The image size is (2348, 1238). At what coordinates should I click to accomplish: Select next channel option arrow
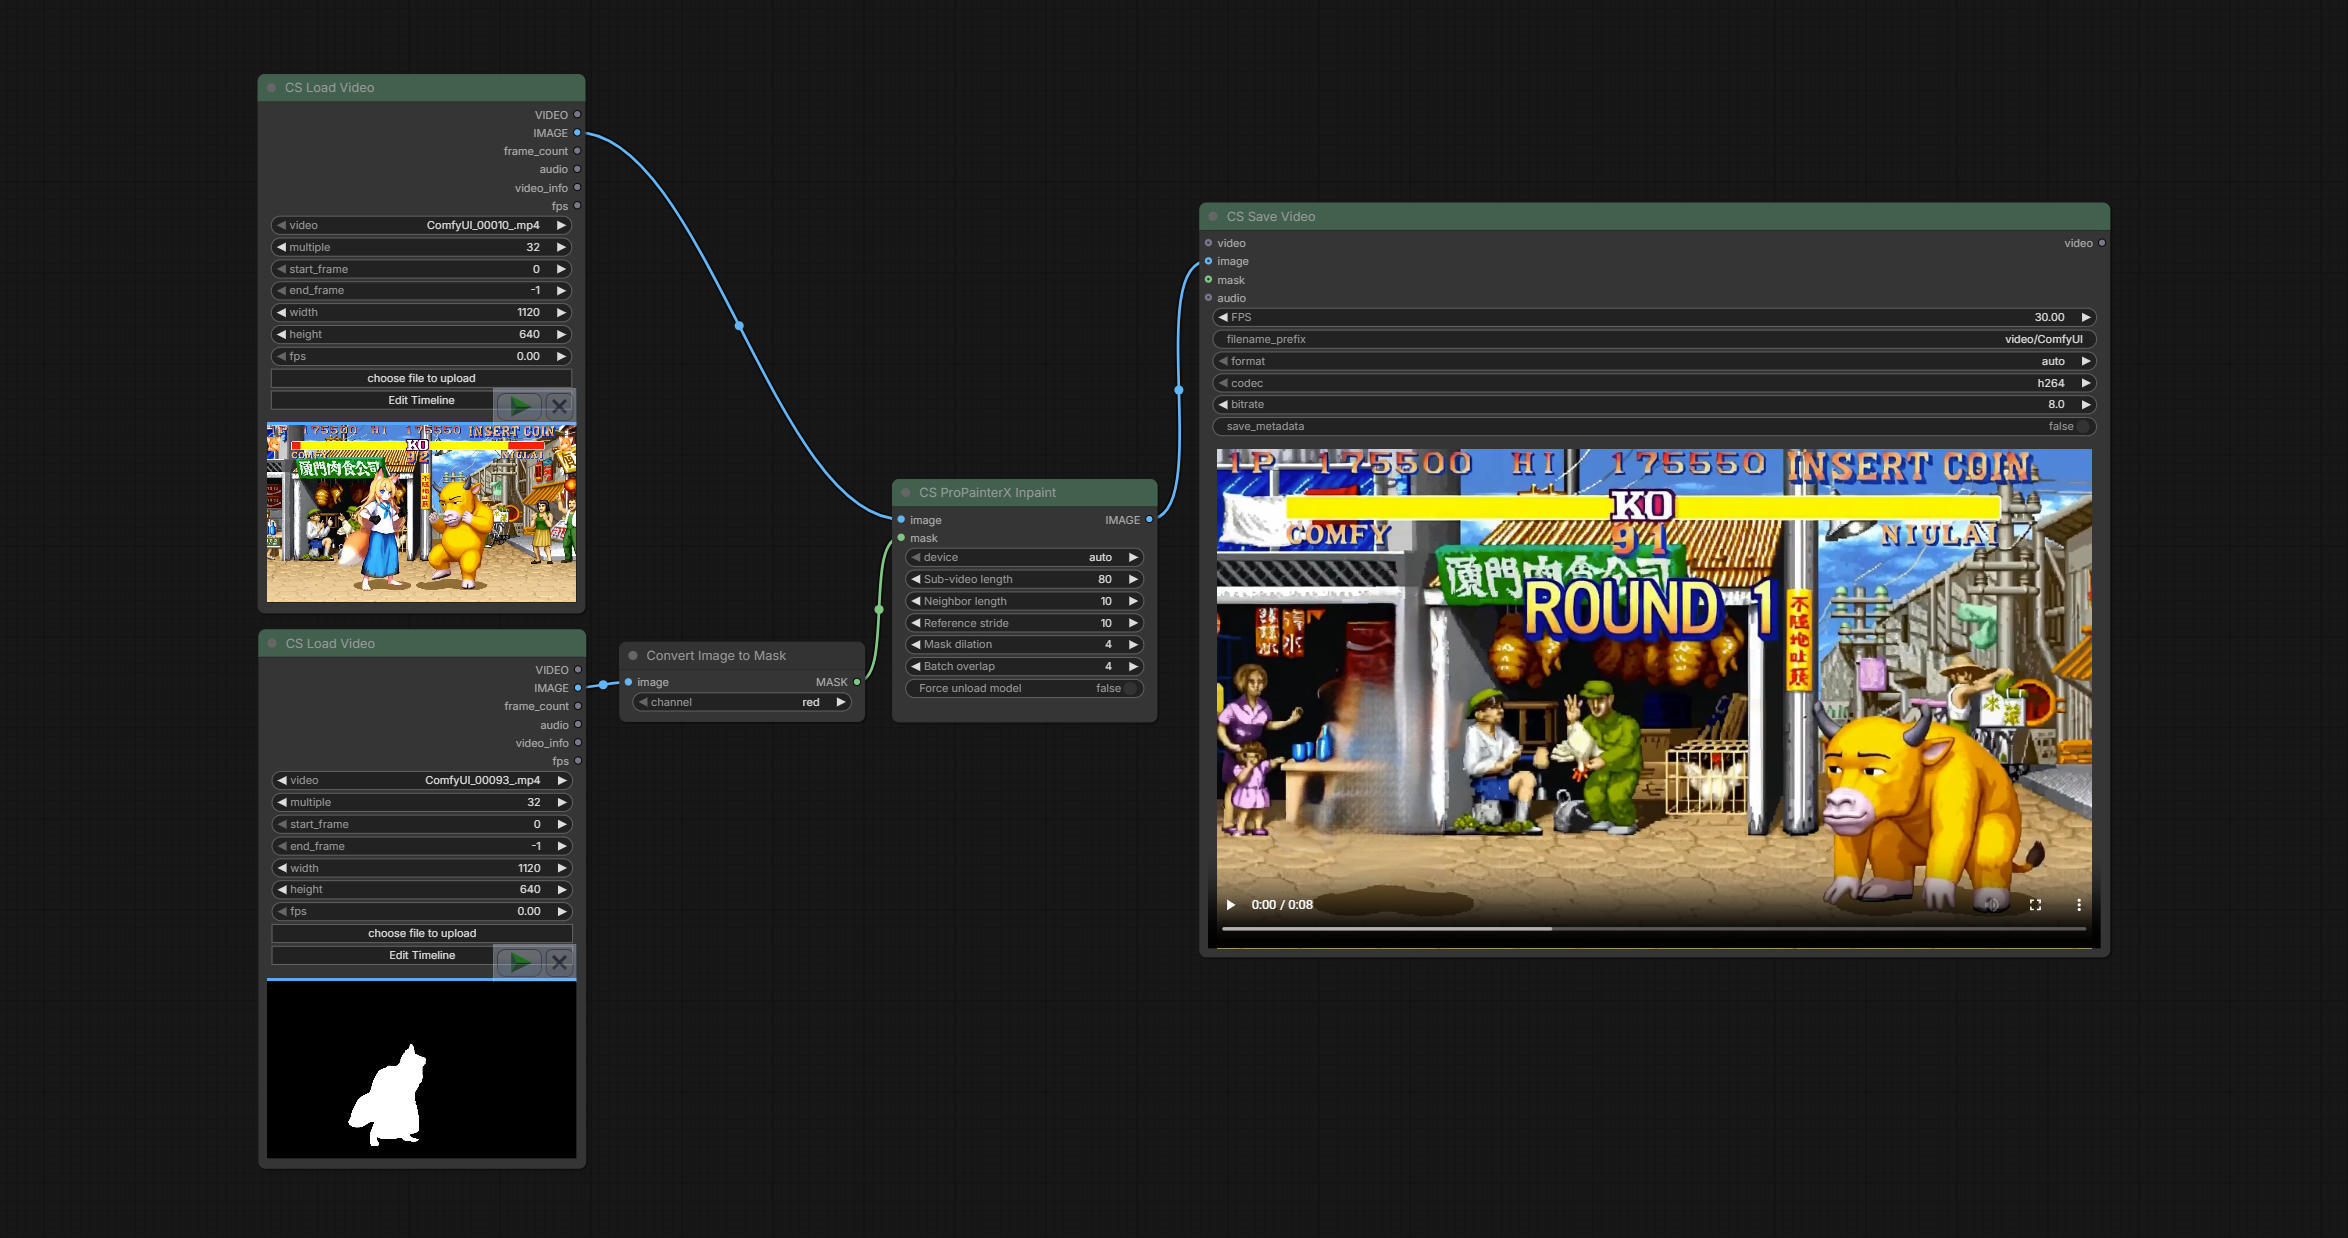point(841,702)
